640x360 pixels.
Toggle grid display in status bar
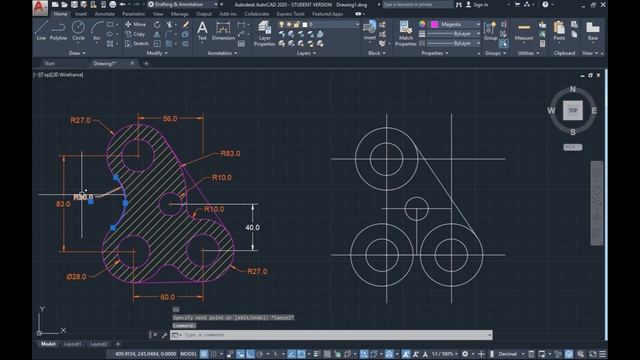[204, 354]
